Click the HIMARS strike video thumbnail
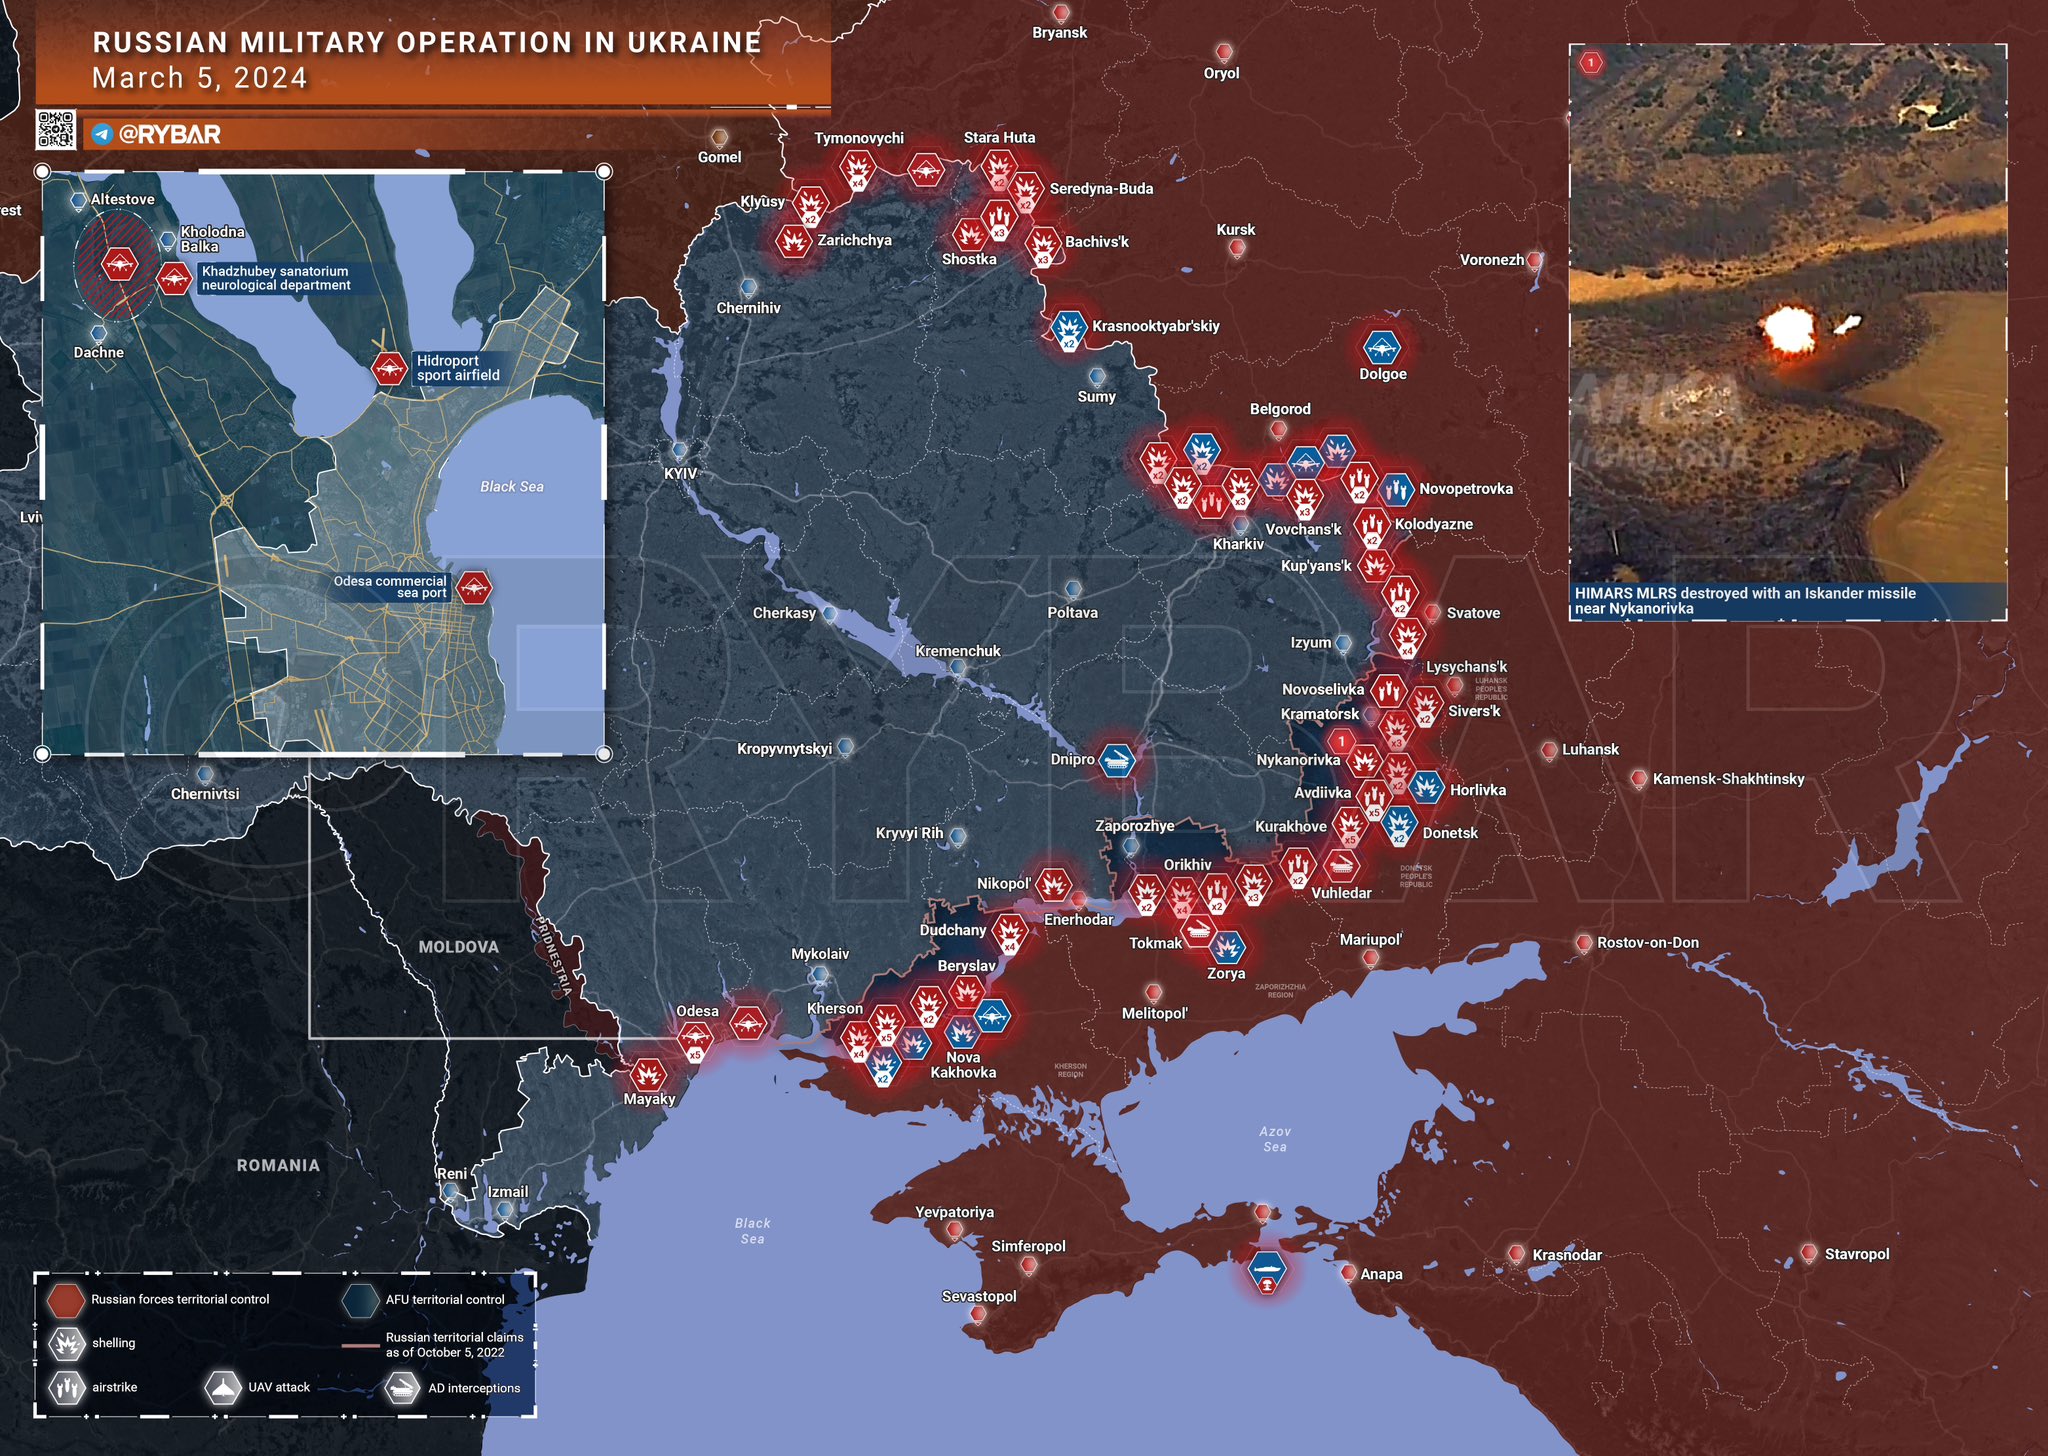This screenshot has width=2048, height=1456. coord(1787,312)
